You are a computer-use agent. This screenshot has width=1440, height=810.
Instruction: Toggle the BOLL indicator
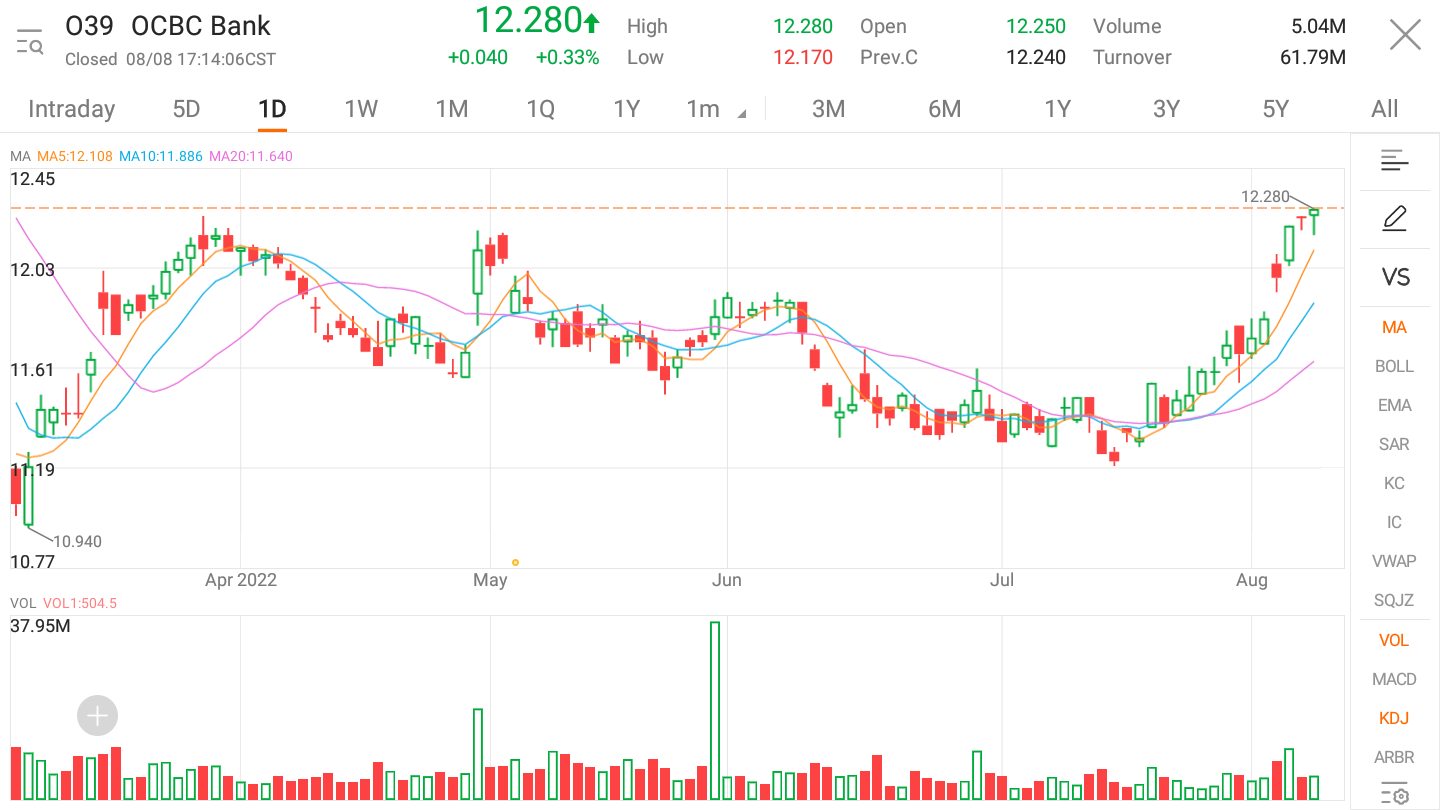1394,366
